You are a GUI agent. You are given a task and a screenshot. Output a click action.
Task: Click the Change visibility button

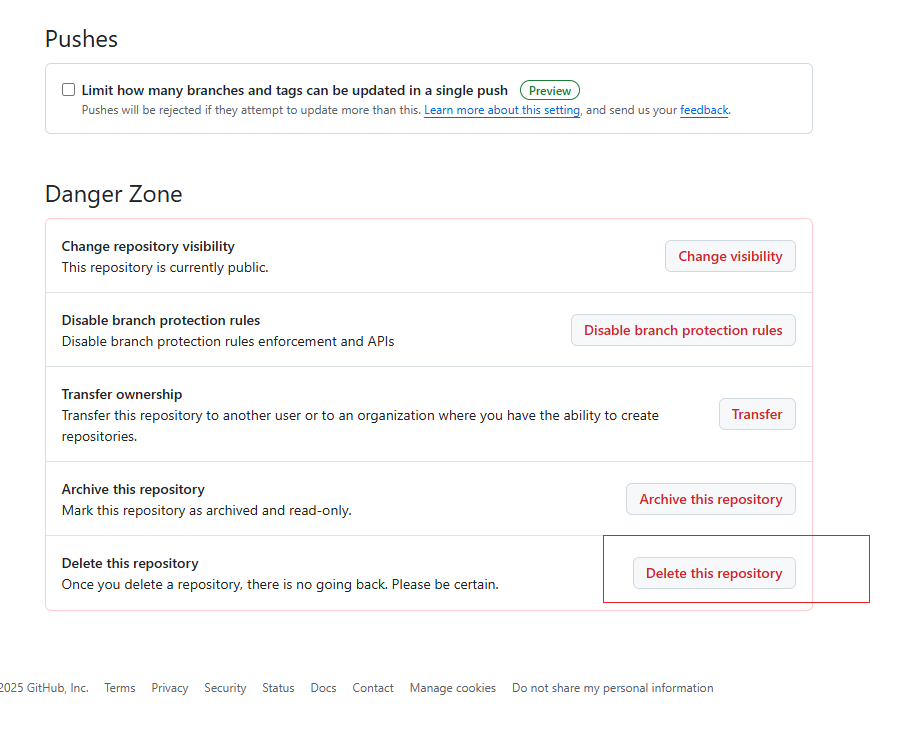point(730,256)
